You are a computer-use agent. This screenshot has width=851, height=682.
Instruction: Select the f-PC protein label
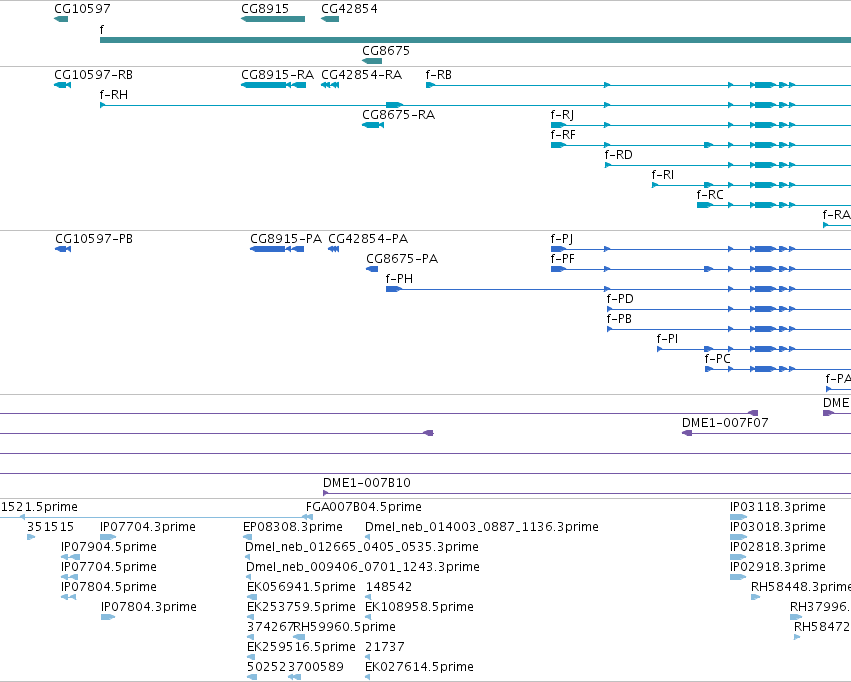tap(717, 359)
